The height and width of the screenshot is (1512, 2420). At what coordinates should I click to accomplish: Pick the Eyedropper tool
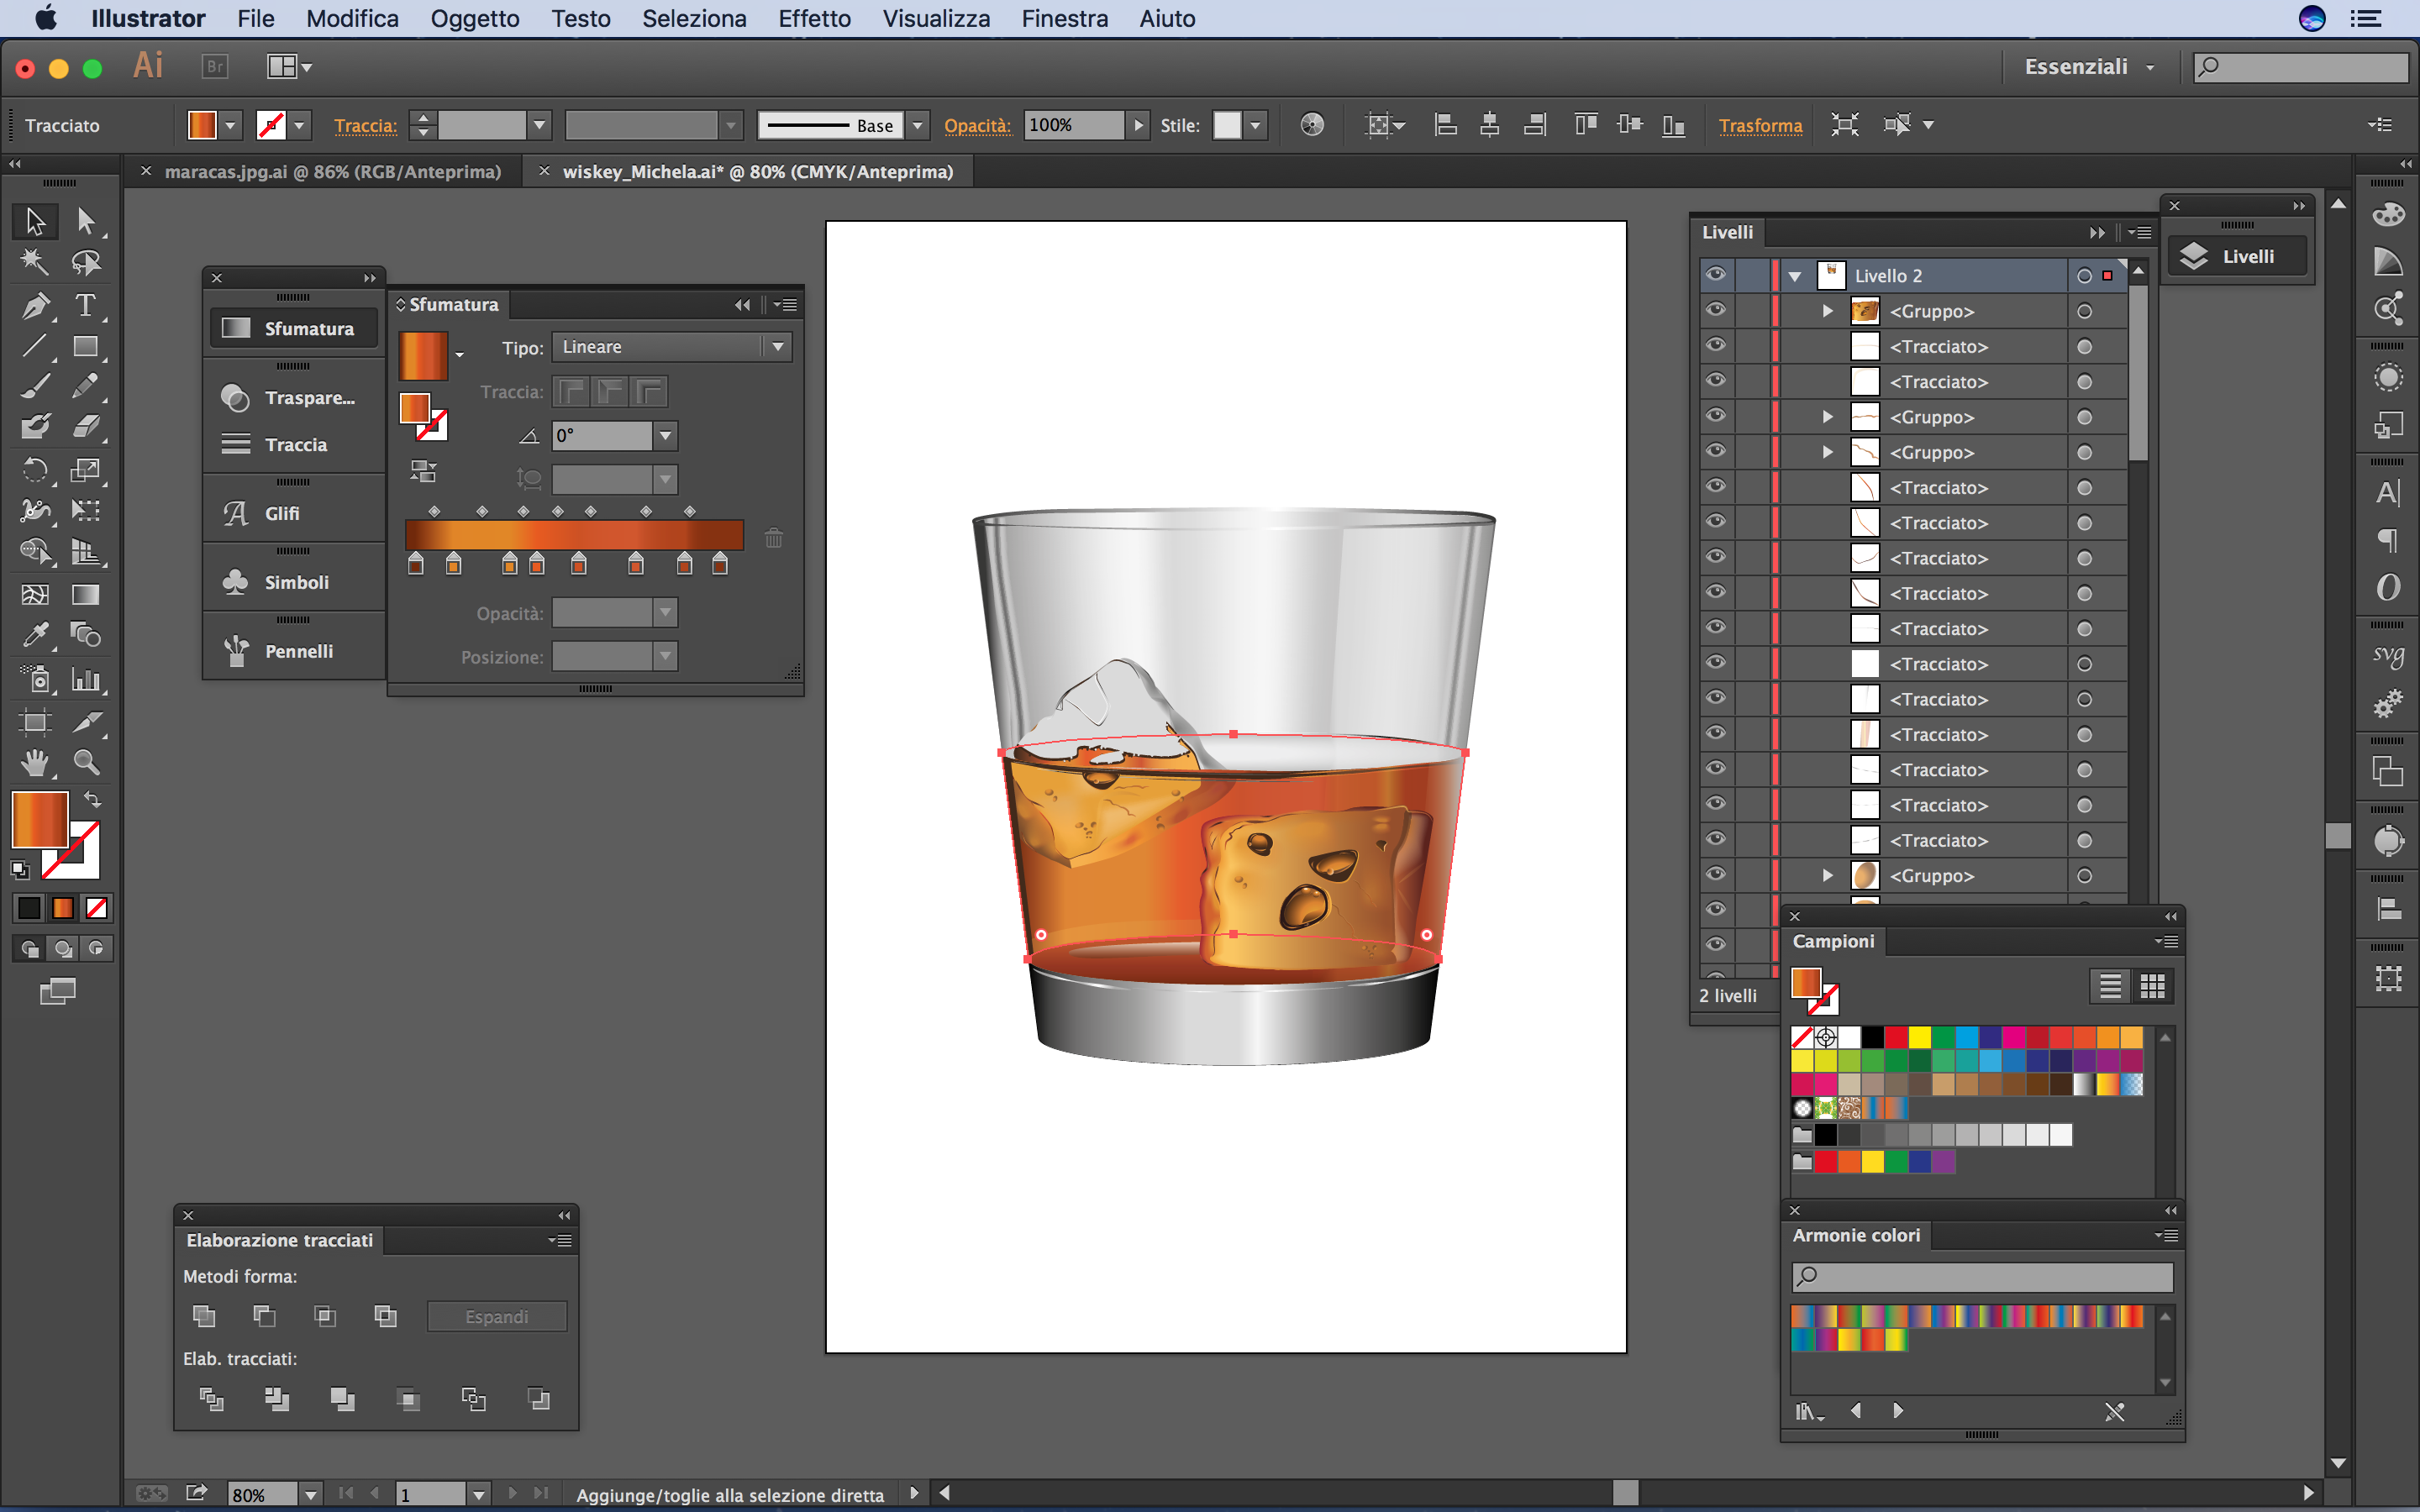(35, 635)
